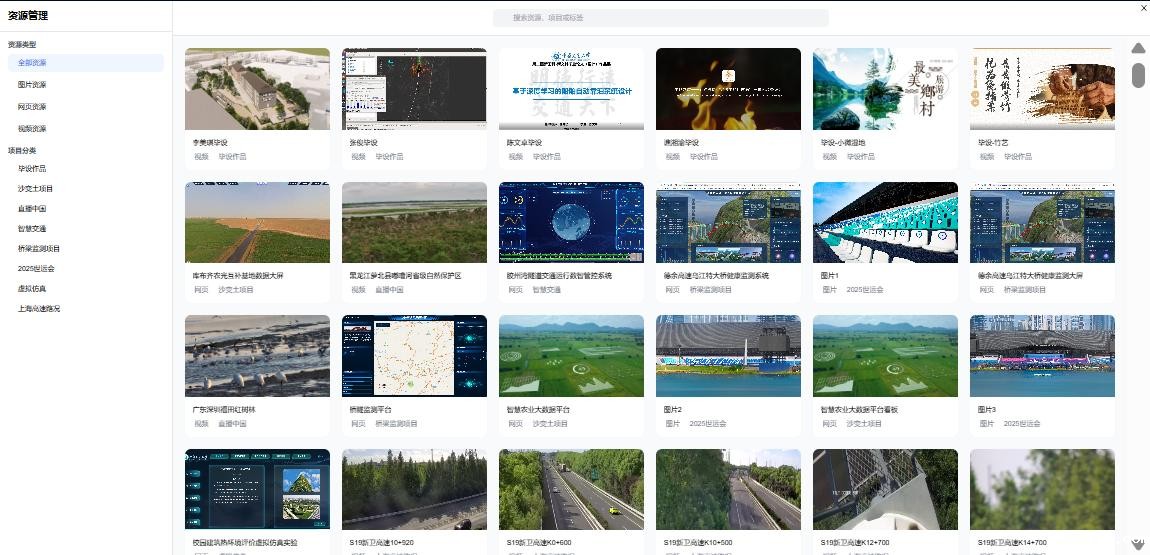
Task: Select the 桥梁监测项目 category
Action: [x=39, y=249]
